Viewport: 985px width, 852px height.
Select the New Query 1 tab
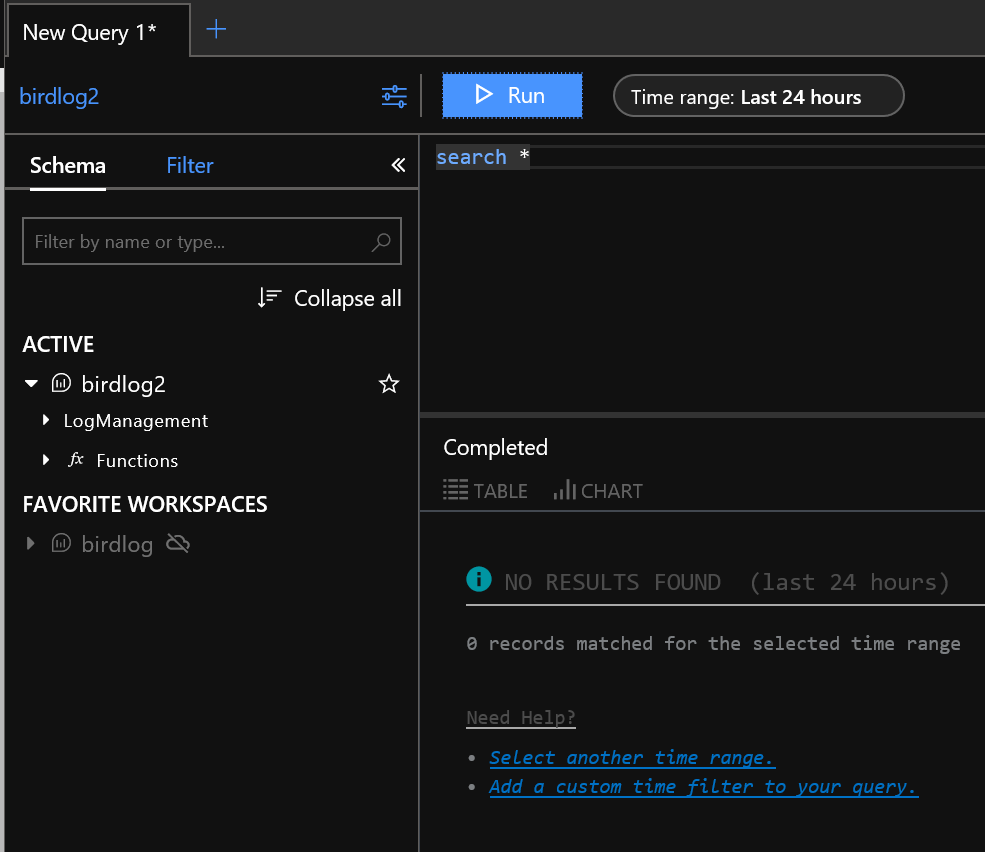click(98, 31)
